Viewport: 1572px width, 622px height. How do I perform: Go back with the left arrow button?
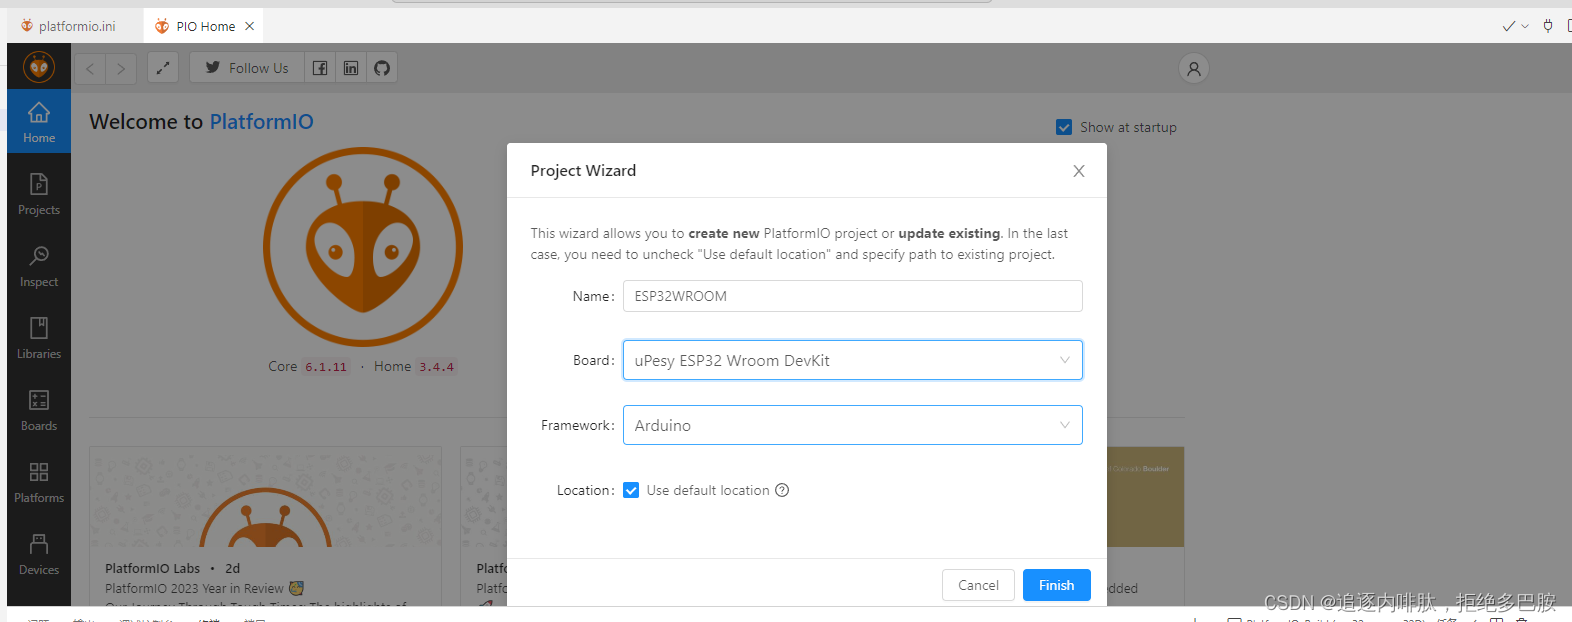90,68
